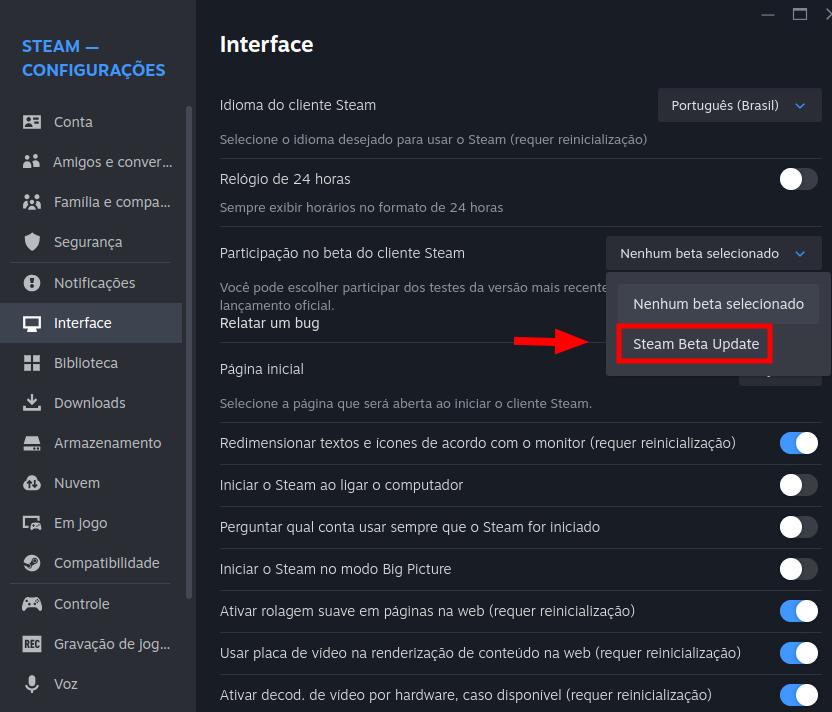This screenshot has width=832, height=712.
Task: Select the Gravação de jogo REC icon
Action: click(x=32, y=644)
